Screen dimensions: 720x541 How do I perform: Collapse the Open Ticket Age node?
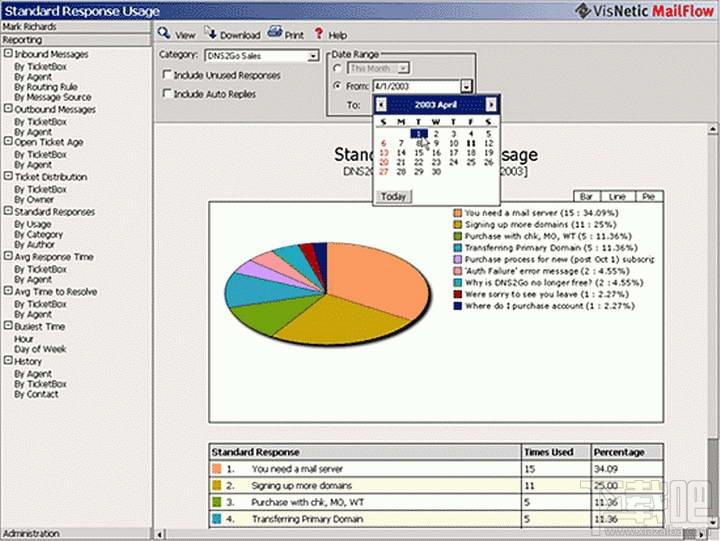8,141
